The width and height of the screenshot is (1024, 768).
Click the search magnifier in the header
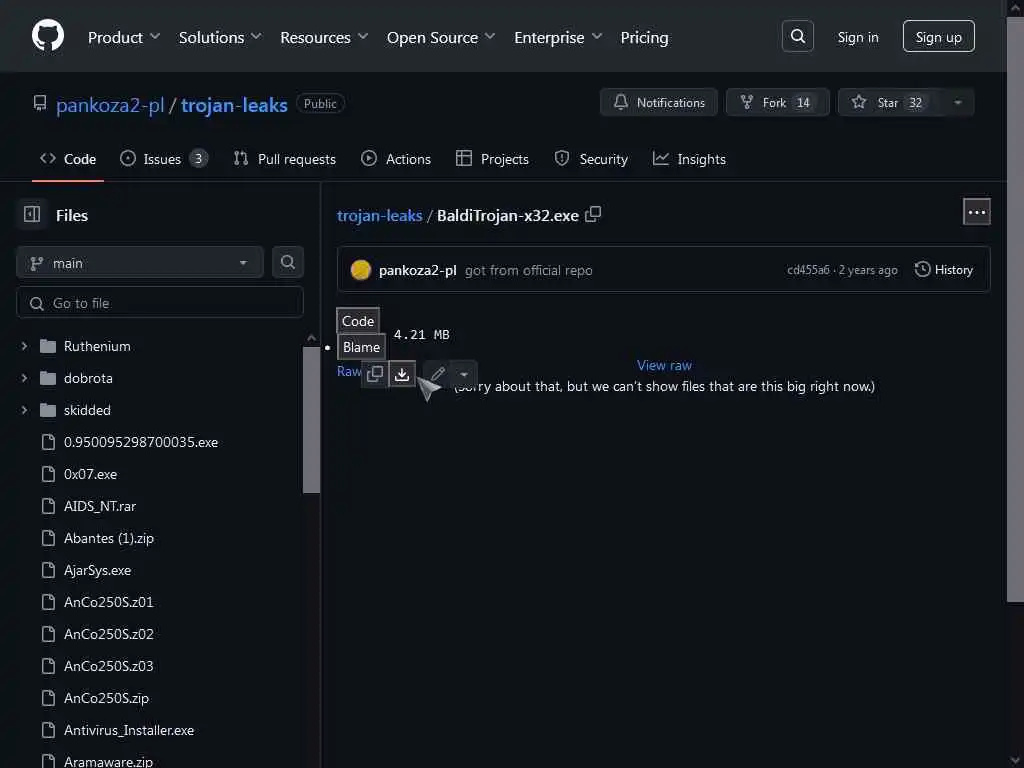click(797, 36)
